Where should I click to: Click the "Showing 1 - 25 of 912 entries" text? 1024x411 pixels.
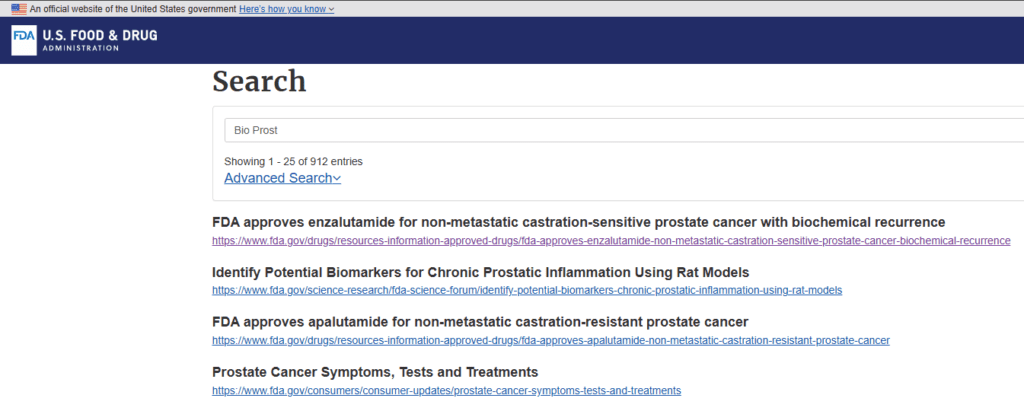point(293,161)
